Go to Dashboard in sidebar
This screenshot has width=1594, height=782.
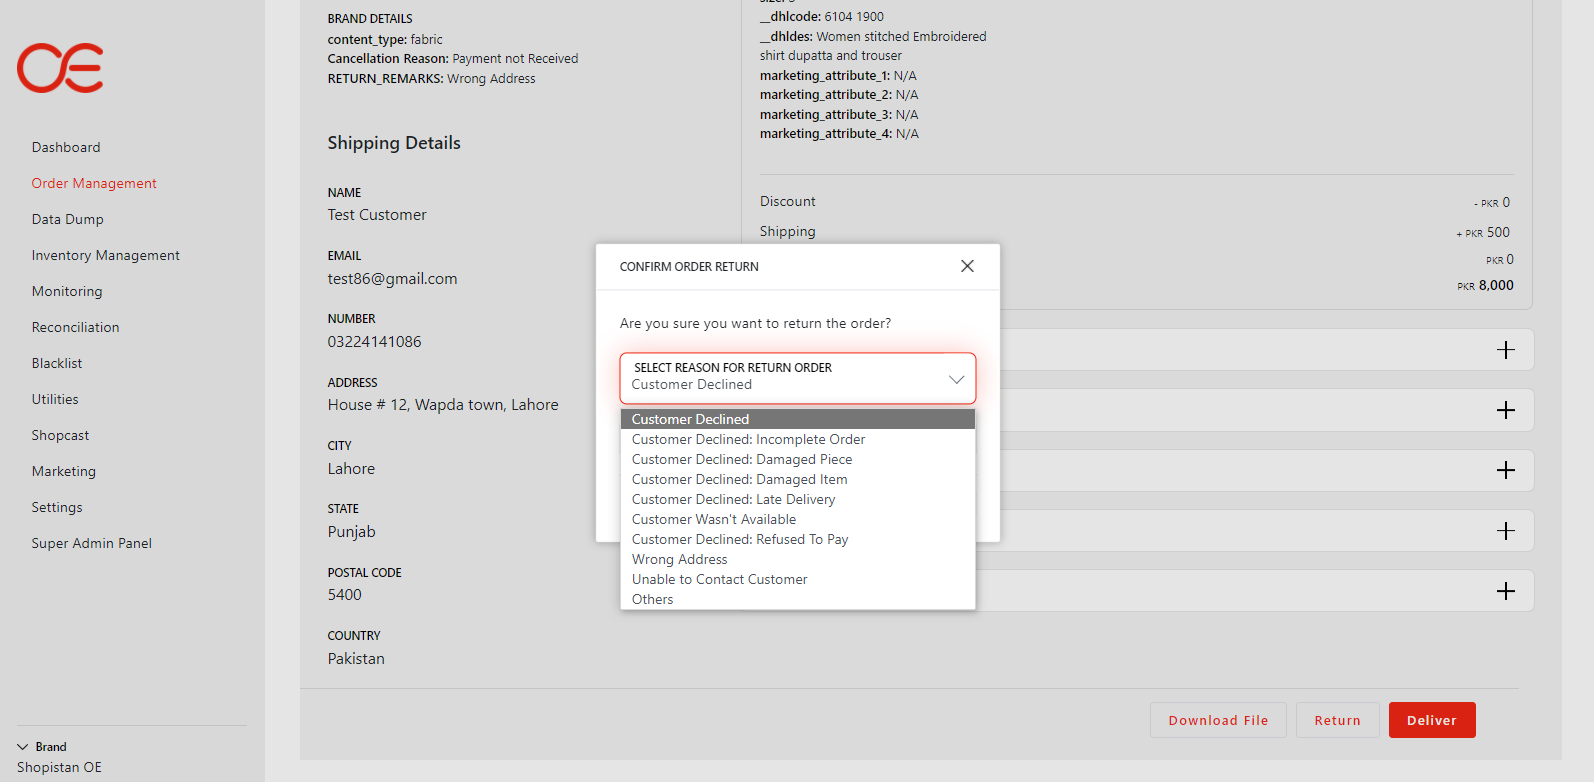click(66, 147)
